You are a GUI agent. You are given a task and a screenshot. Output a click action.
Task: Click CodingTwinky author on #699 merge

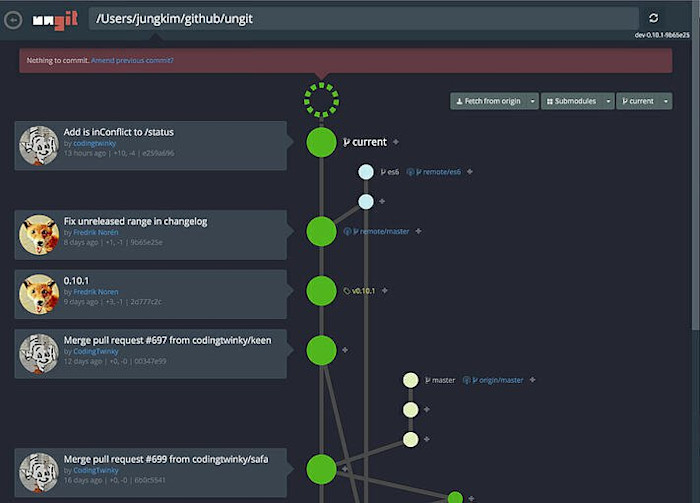point(96,470)
